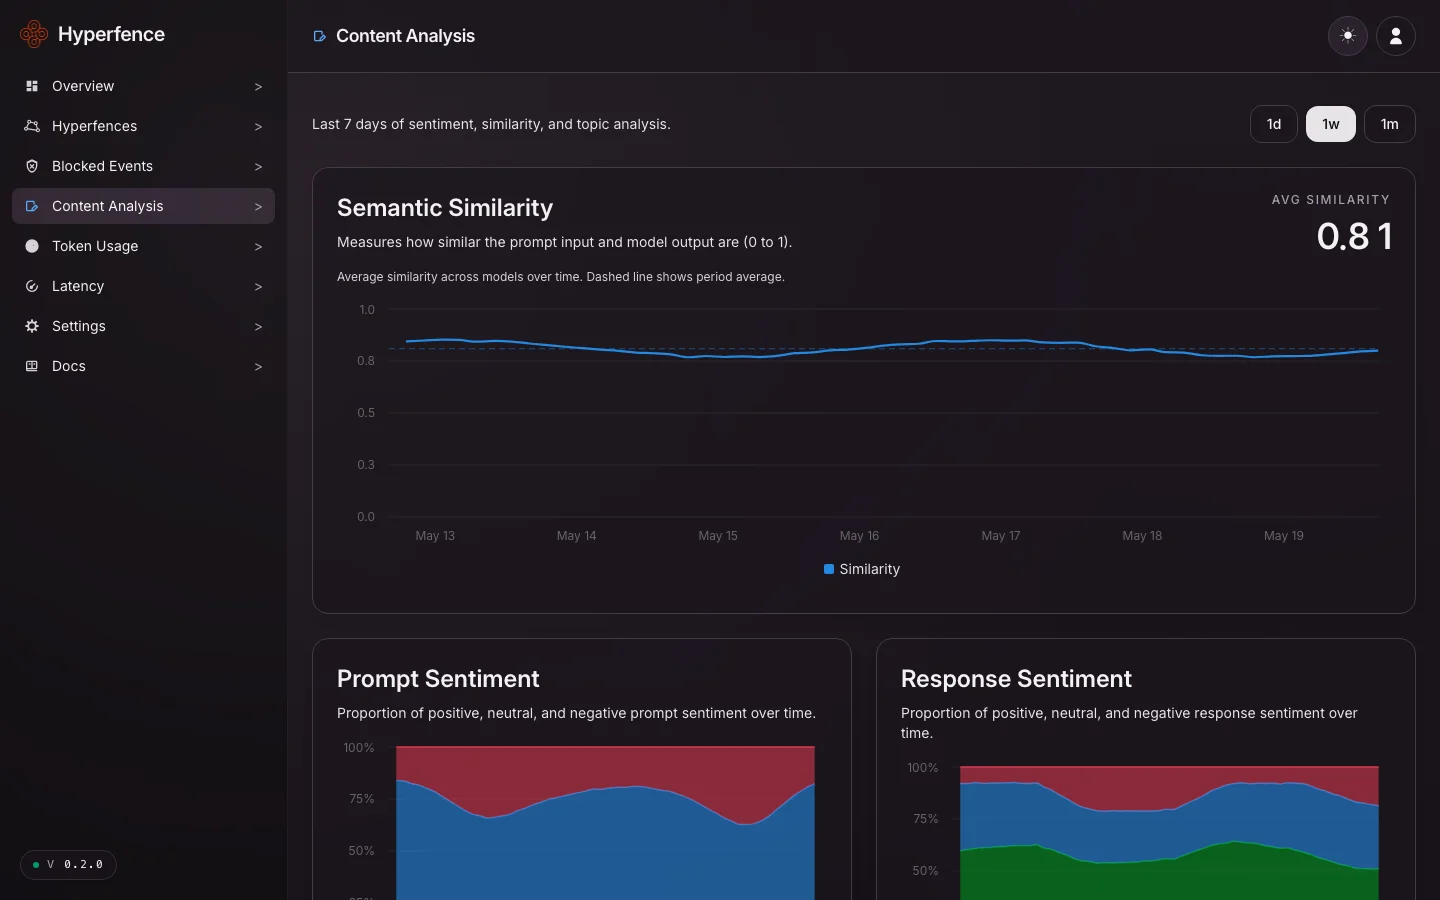Click the Hyperfence logo icon
The image size is (1440, 900).
tap(34, 34)
